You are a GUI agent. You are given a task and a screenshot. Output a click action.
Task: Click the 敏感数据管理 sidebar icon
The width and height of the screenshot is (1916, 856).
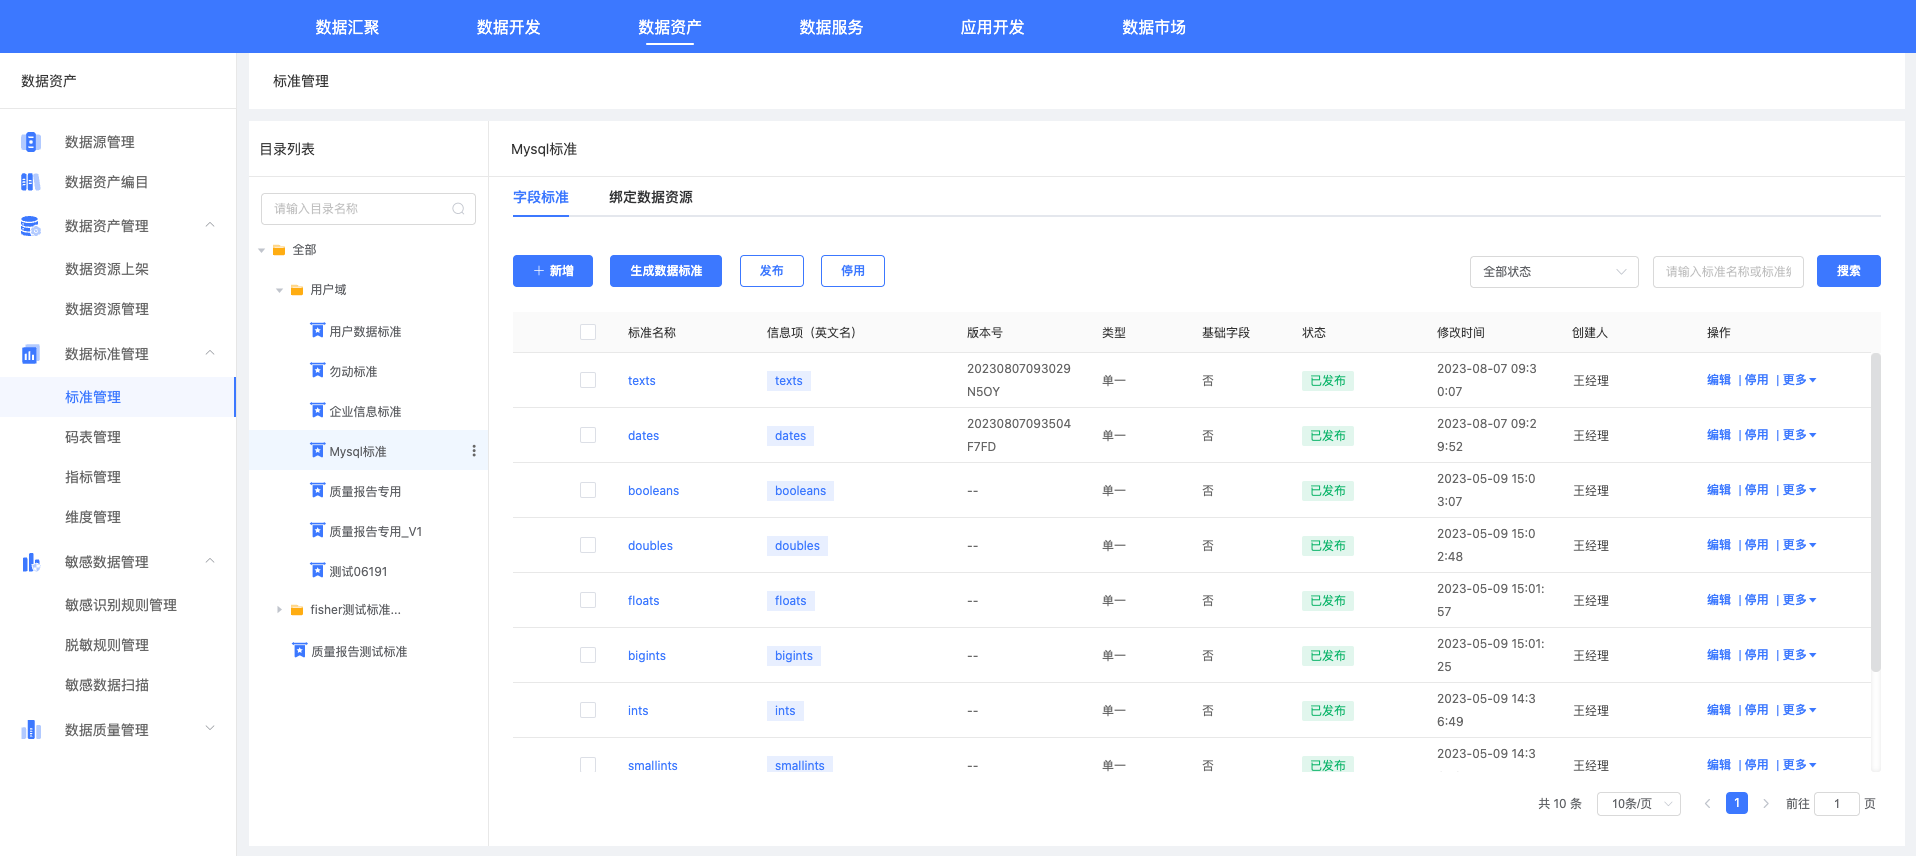click(x=31, y=562)
